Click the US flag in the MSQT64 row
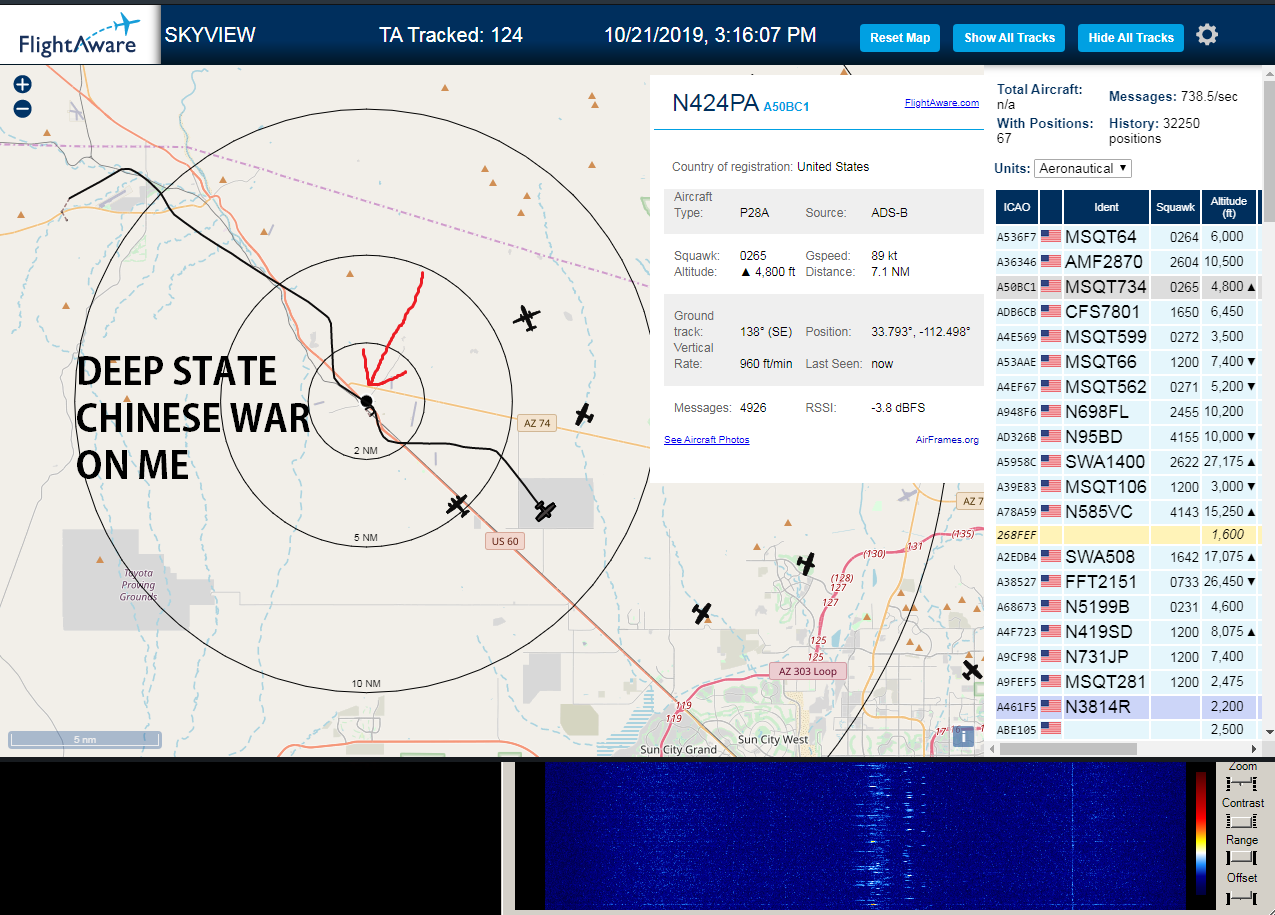1275x915 pixels. pos(1051,237)
